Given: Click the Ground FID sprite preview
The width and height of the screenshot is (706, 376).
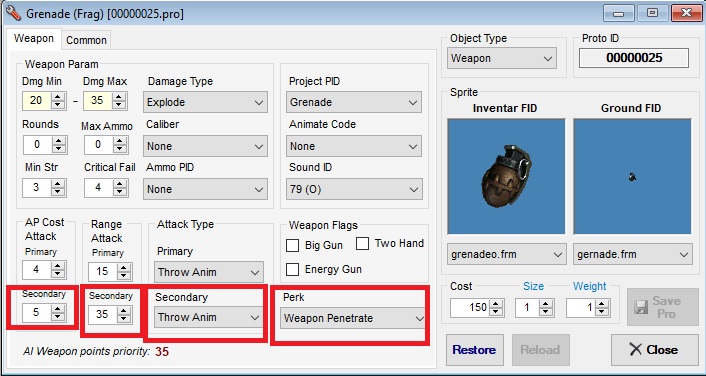Looking at the screenshot, I should tap(633, 176).
